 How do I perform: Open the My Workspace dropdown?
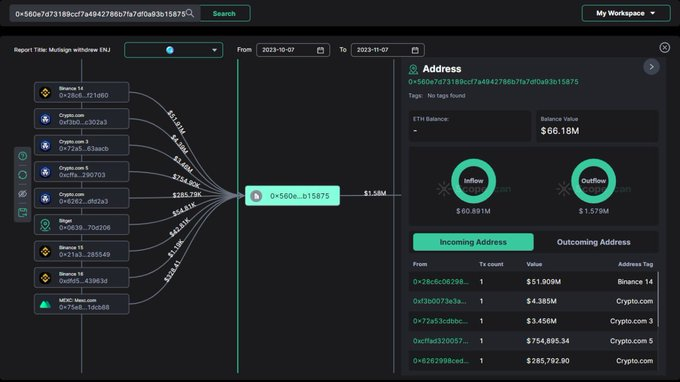click(626, 13)
